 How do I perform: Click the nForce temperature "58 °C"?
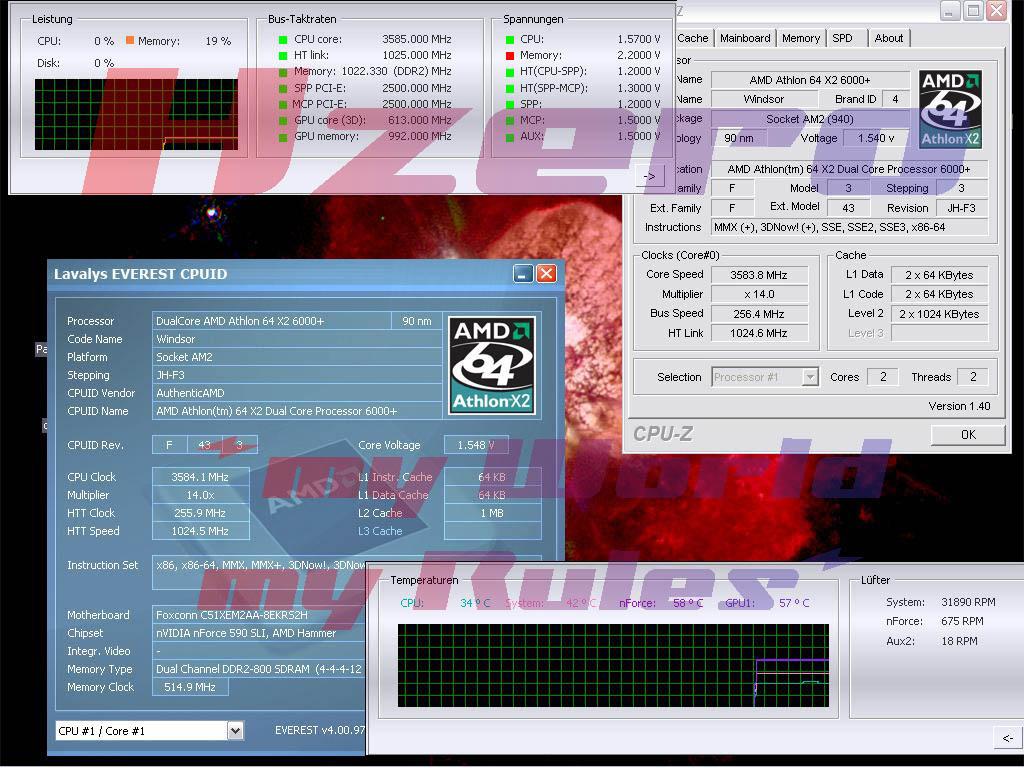(688, 603)
